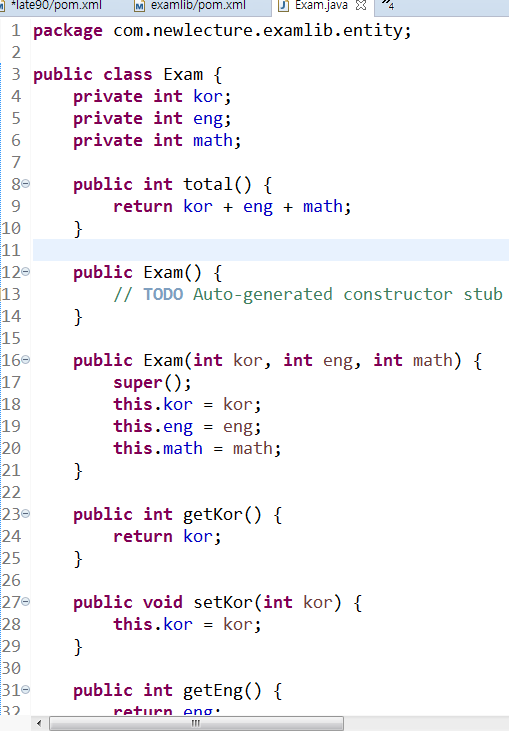
Task: Place cursor on empty highlighted line 11
Action: tap(270, 250)
